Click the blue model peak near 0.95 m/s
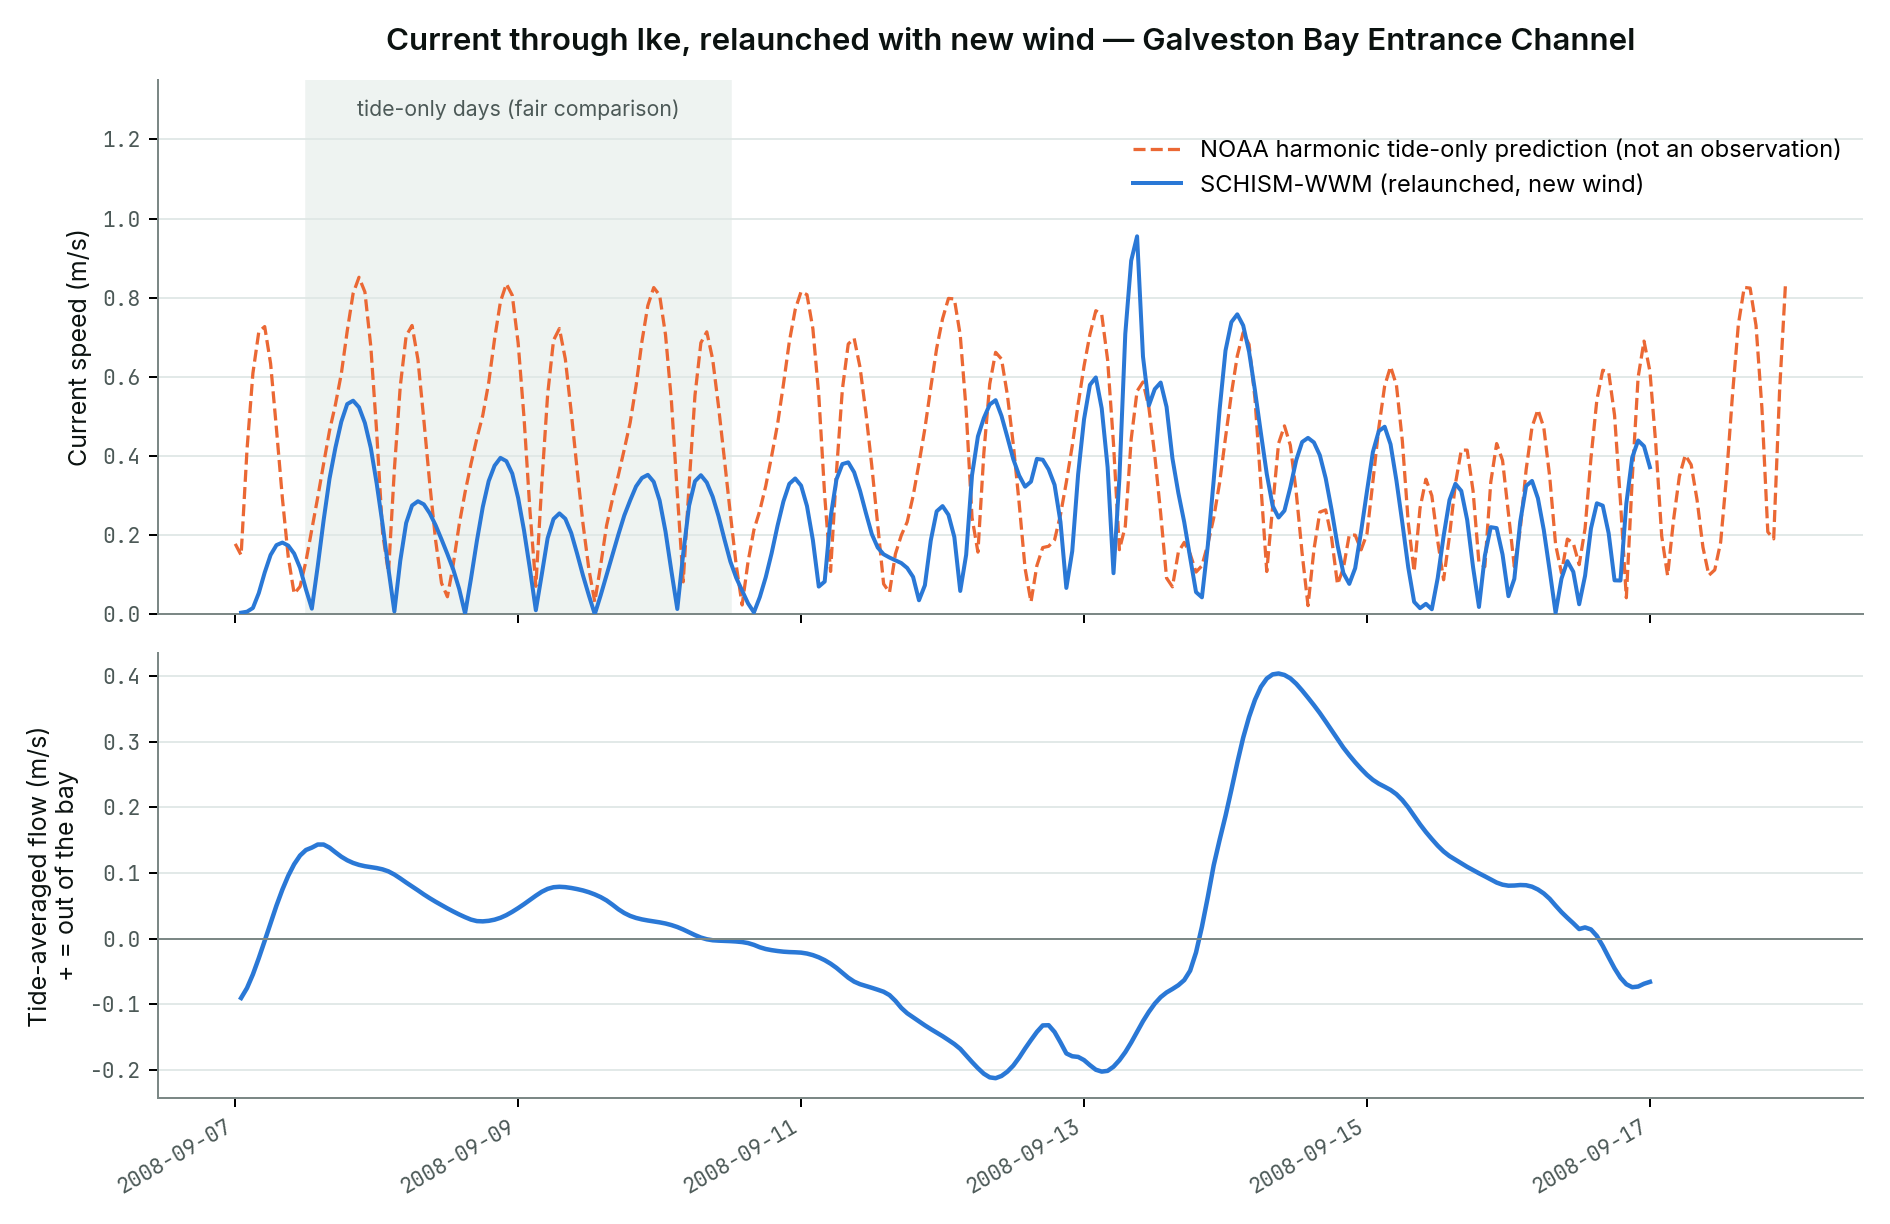The height and width of the screenshot is (1224, 1890). [1137, 238]
